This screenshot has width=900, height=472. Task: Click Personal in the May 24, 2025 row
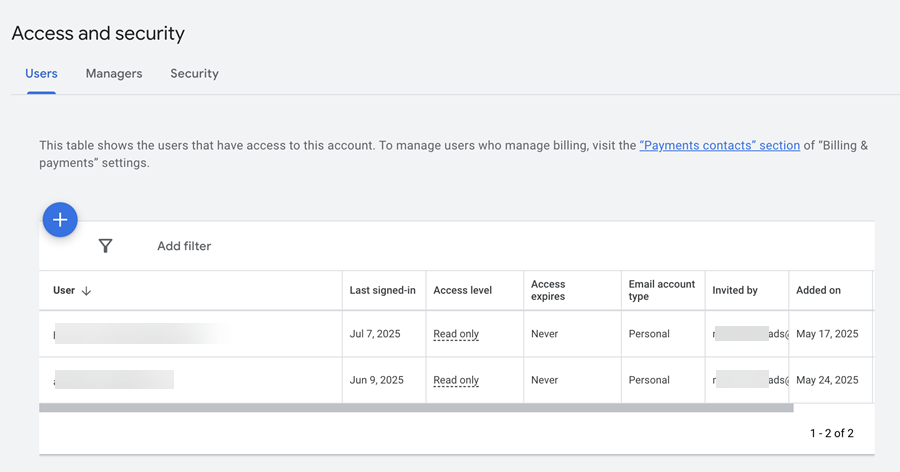tap(649, 380)
